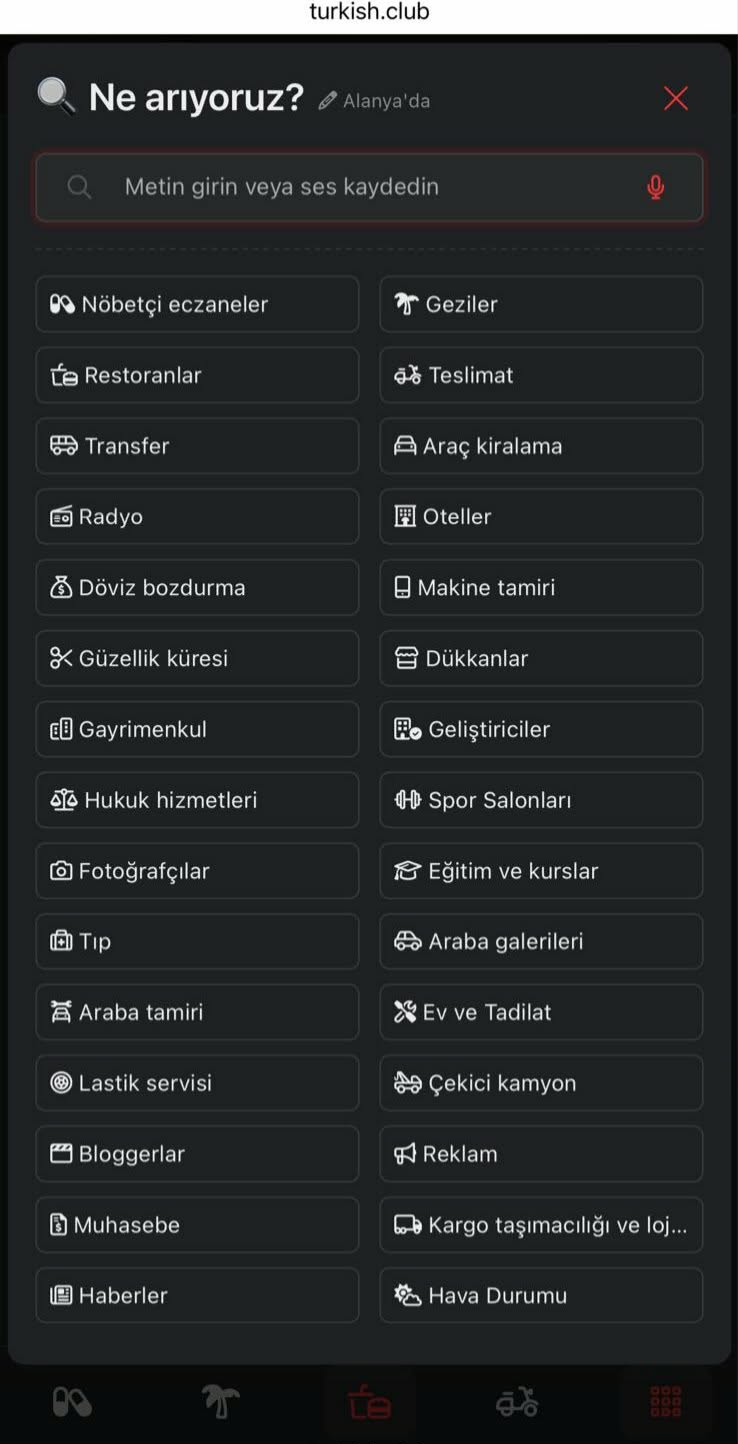
Task: Type in 'Metin girin veya ses kaydedin' field
Action: point(370,187)
